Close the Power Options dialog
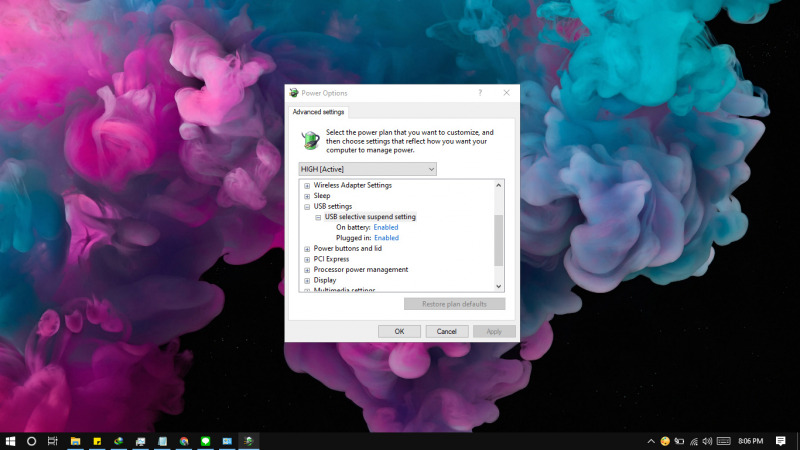Screen dimensions: 800x450 (506, 93)
